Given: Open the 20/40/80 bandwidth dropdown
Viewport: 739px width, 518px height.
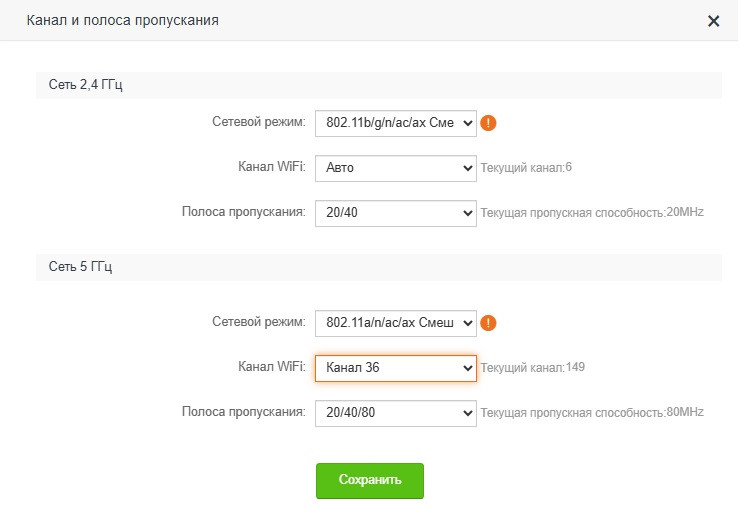Looking at the screenshot, I should [x=396, y=412].
